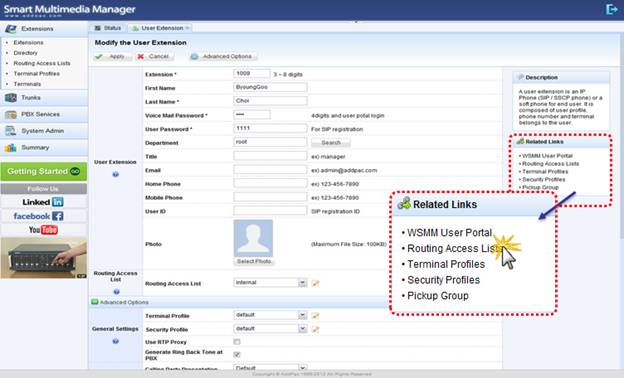Open the System Admin section
The height and width of the screenshot is (378, 624).
[x=44, y=131]
